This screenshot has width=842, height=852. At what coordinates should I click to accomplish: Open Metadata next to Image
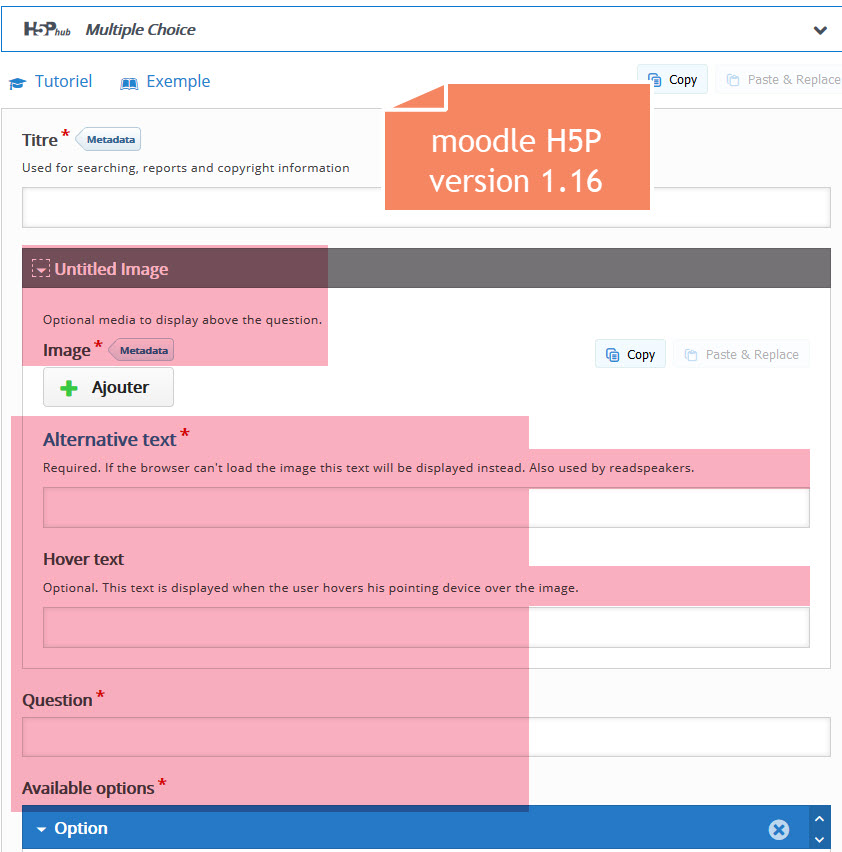141,350
